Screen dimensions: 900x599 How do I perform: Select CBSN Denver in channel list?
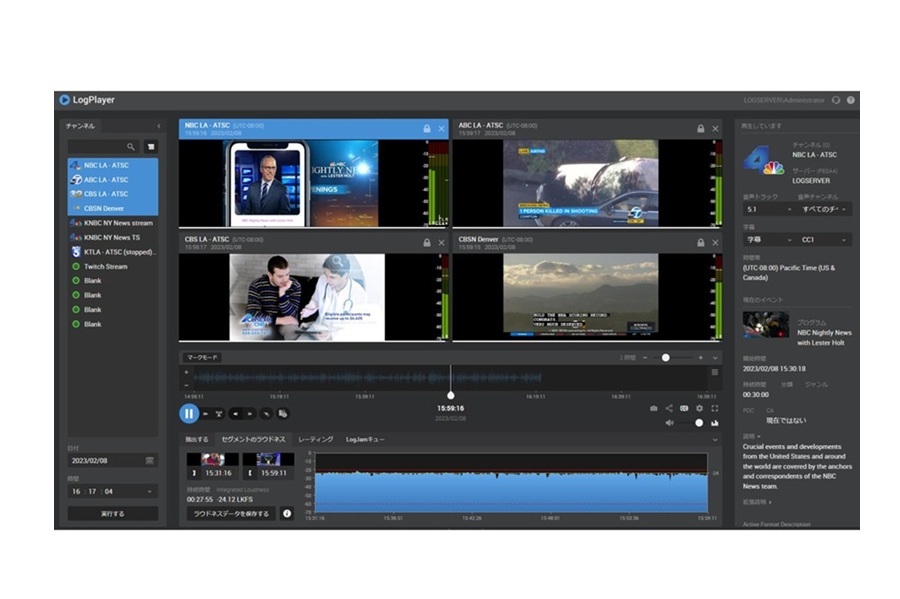[x=113, y=208]
